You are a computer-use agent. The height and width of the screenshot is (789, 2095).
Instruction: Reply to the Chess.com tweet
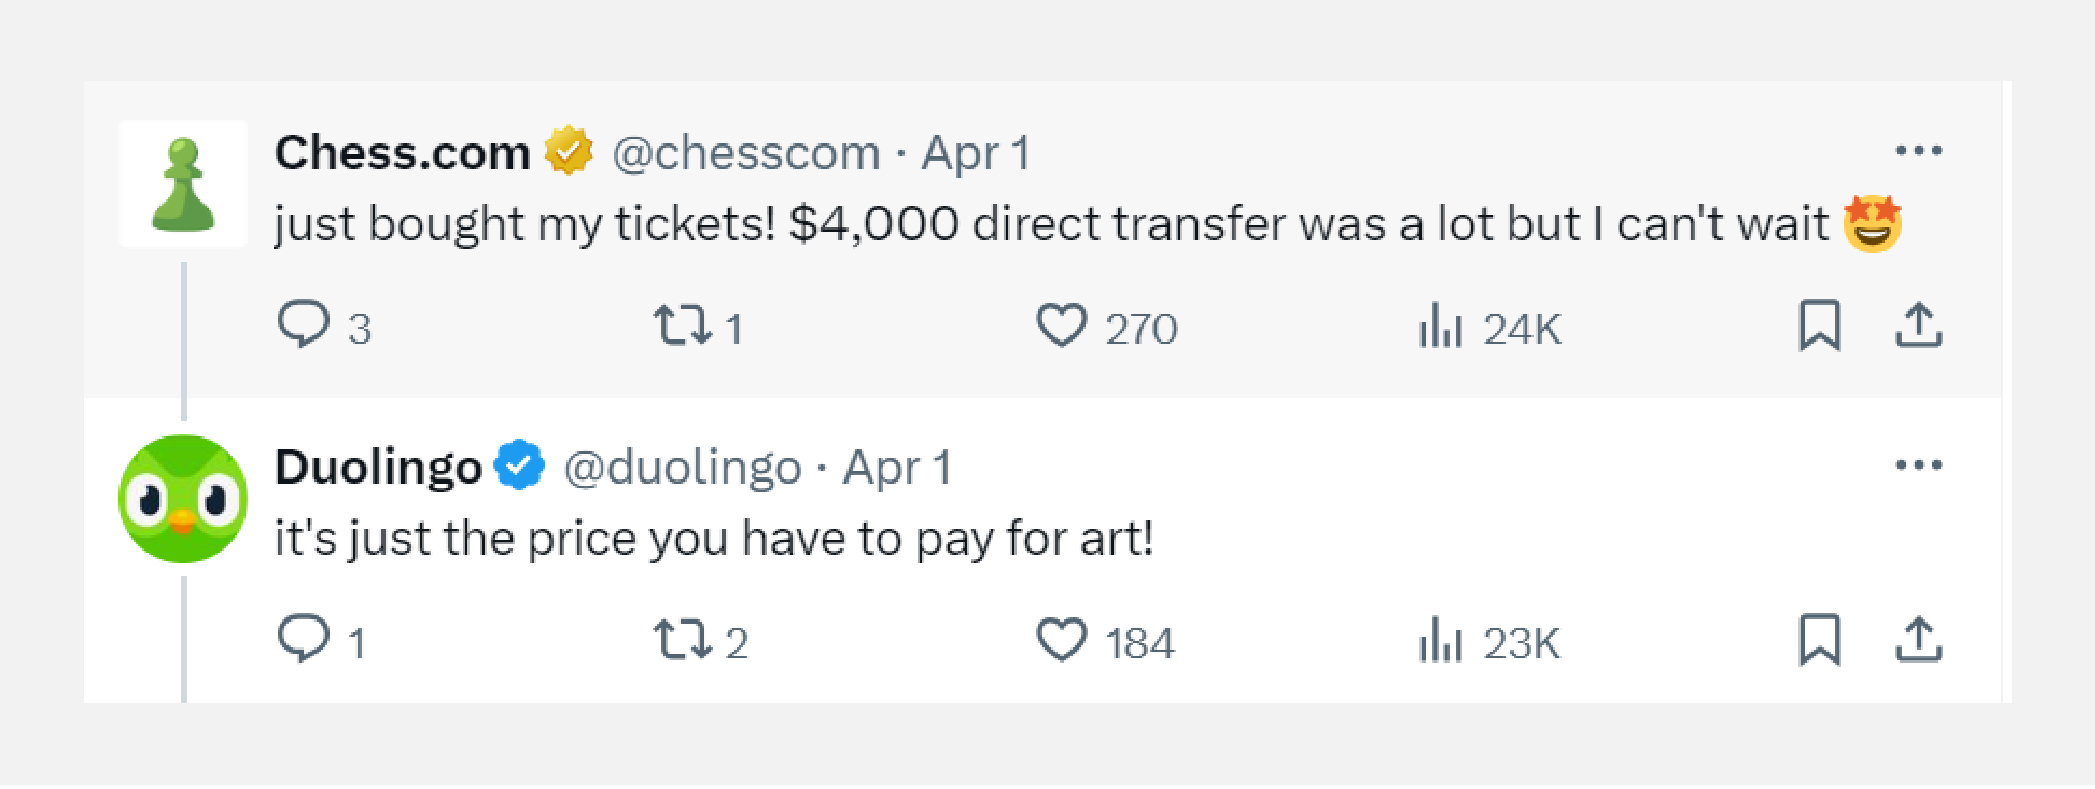coord(304,325)
